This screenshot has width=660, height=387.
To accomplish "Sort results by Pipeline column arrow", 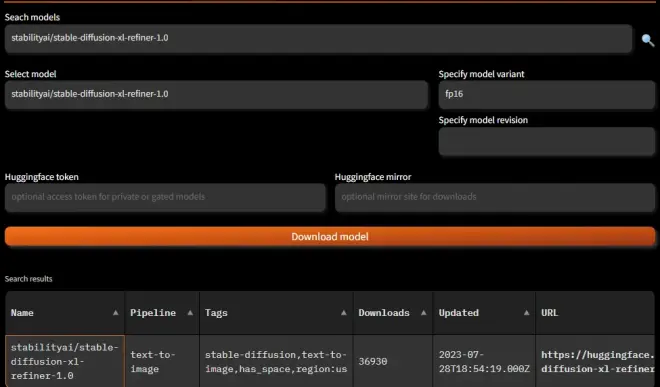I will coord(190,312).
